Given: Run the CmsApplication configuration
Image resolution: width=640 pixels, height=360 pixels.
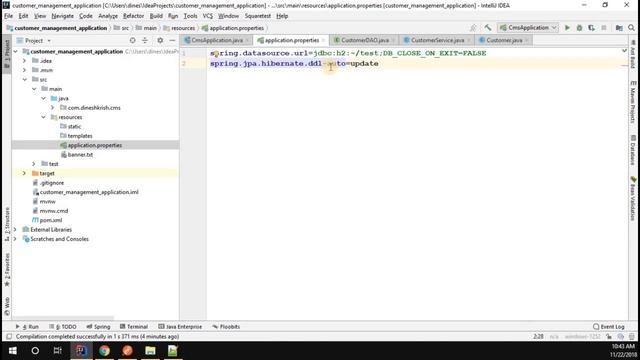Looking at the screenshot, I should [x=567, y=28].
